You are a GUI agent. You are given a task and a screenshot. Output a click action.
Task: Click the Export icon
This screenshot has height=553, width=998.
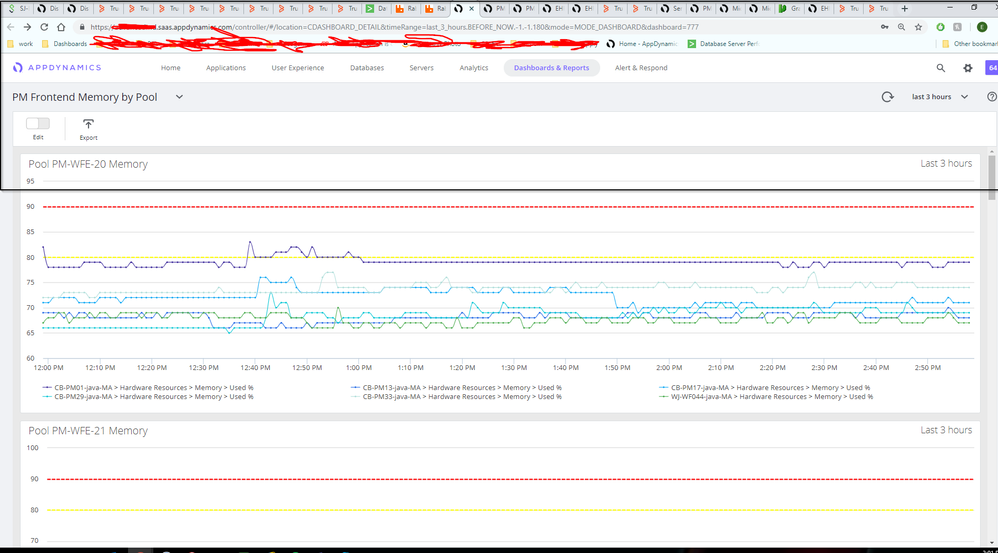pyautogui.click(x=88, y=125)
